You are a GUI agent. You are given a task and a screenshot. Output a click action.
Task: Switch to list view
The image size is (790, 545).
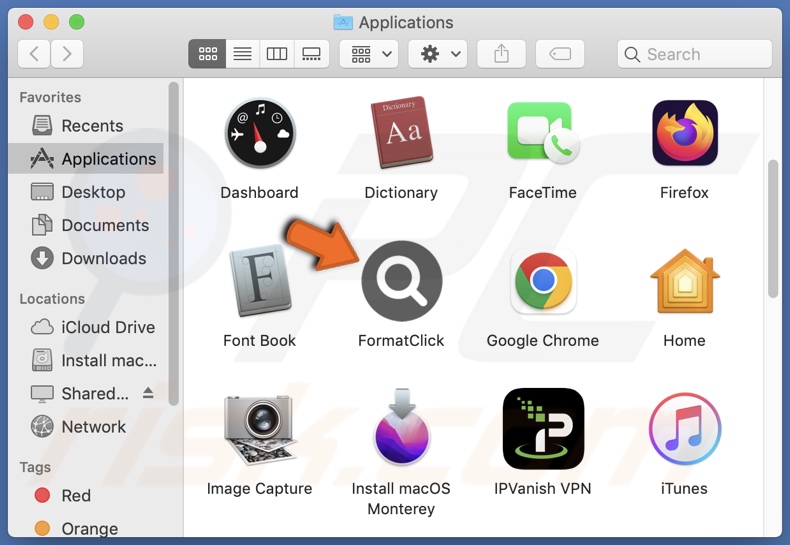[242, 54]
